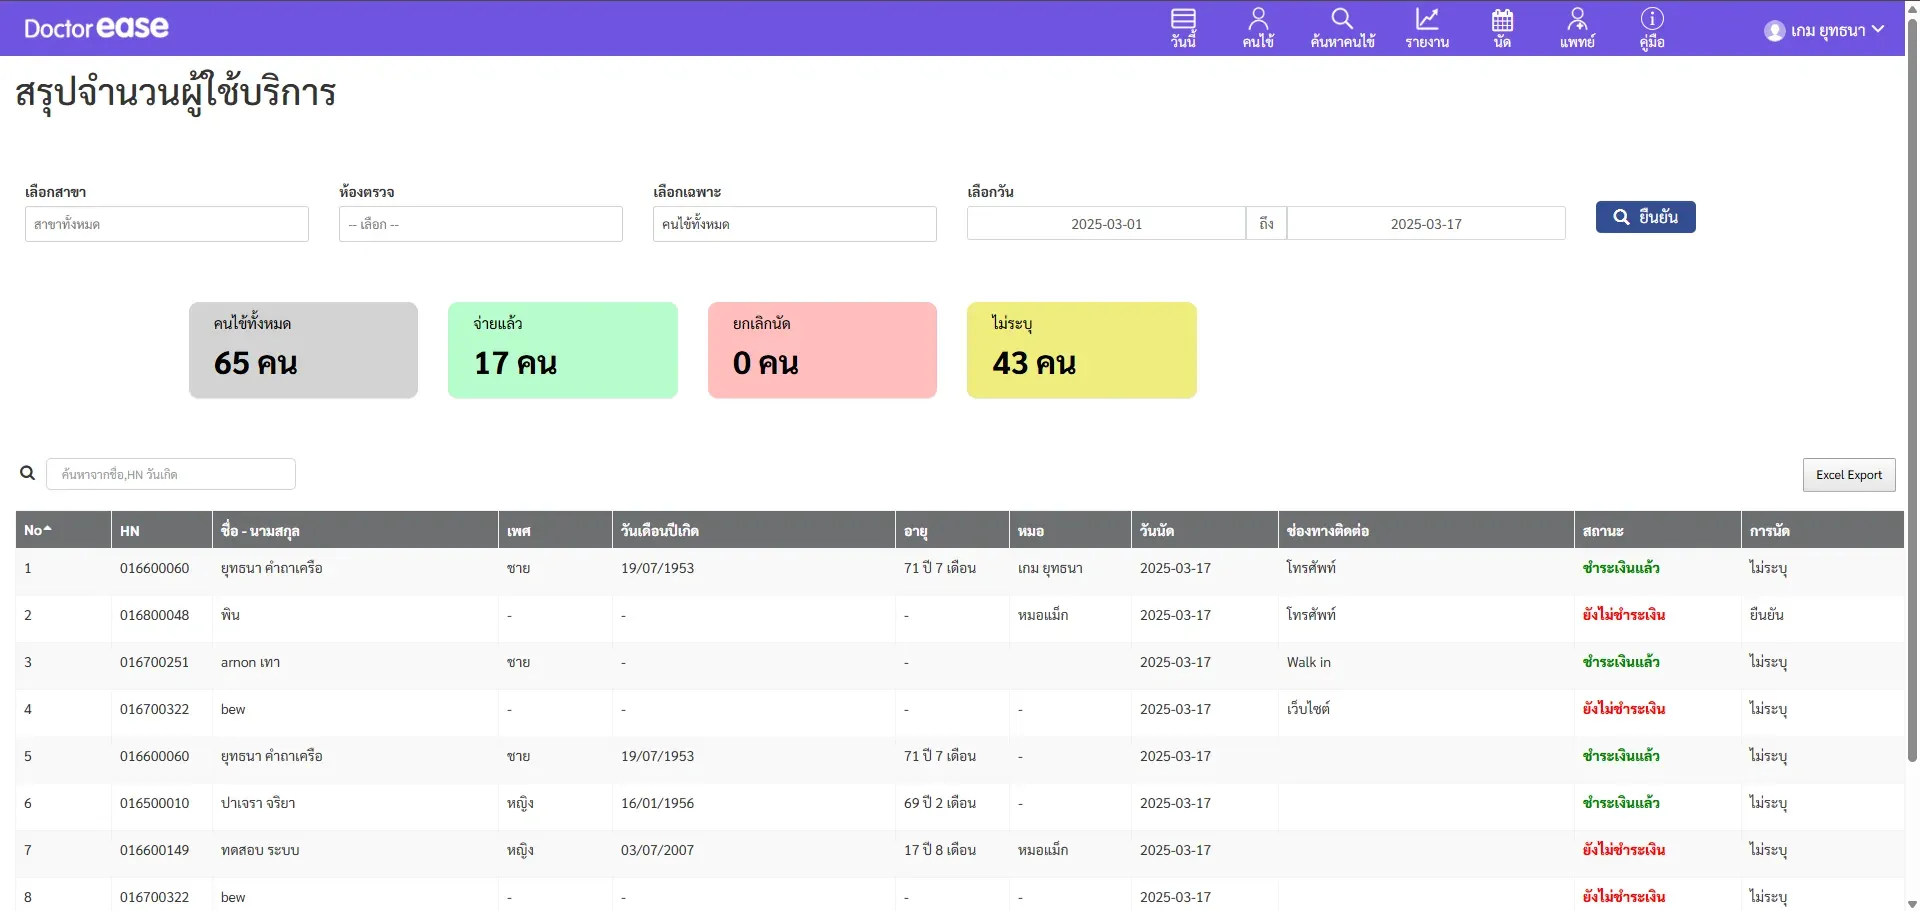Click the Doctor ease logo
The image size is (1920, 911).
tap(96, 28)
